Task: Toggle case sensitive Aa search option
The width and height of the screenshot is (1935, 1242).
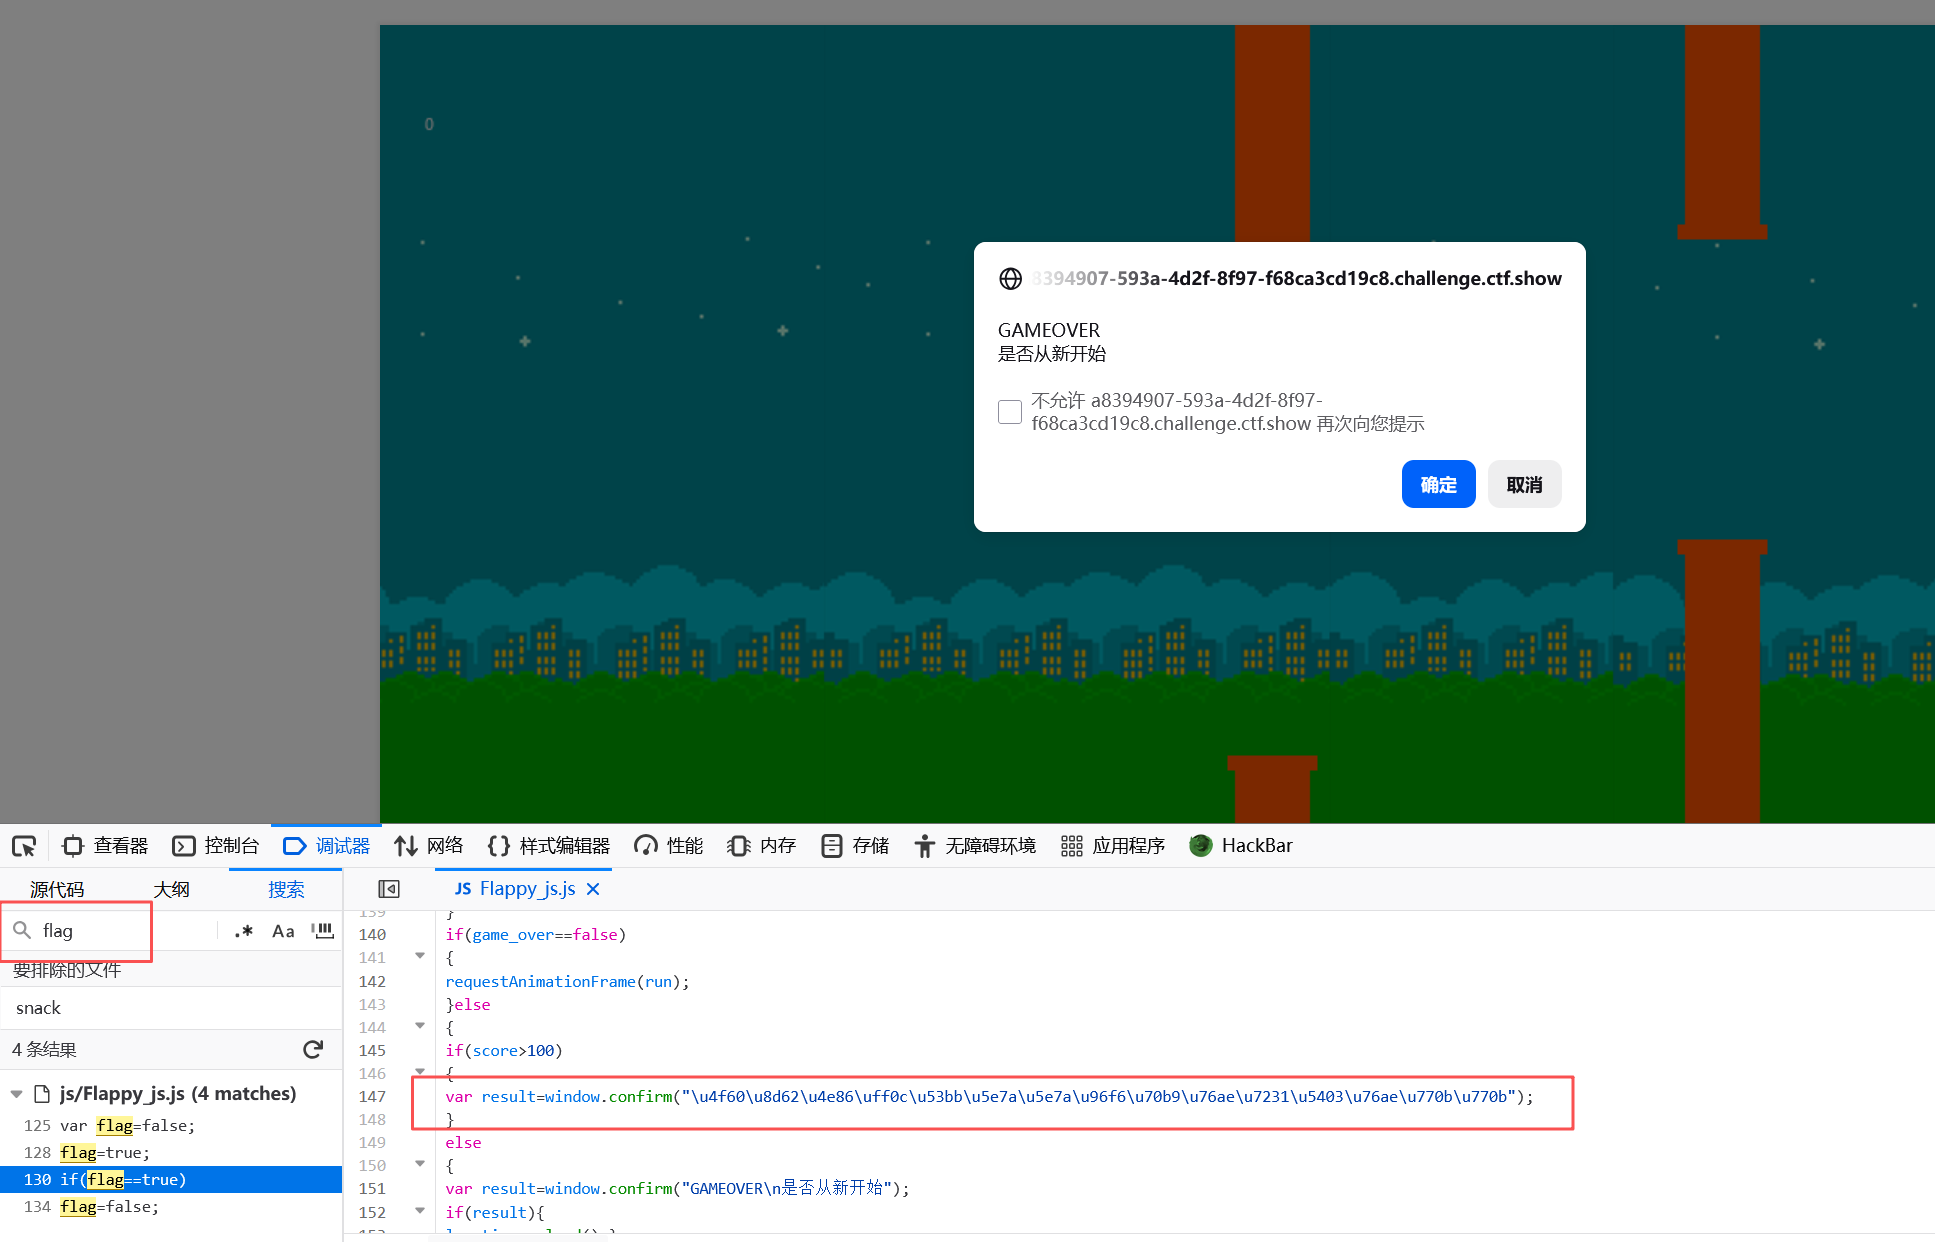Action: 283,931
